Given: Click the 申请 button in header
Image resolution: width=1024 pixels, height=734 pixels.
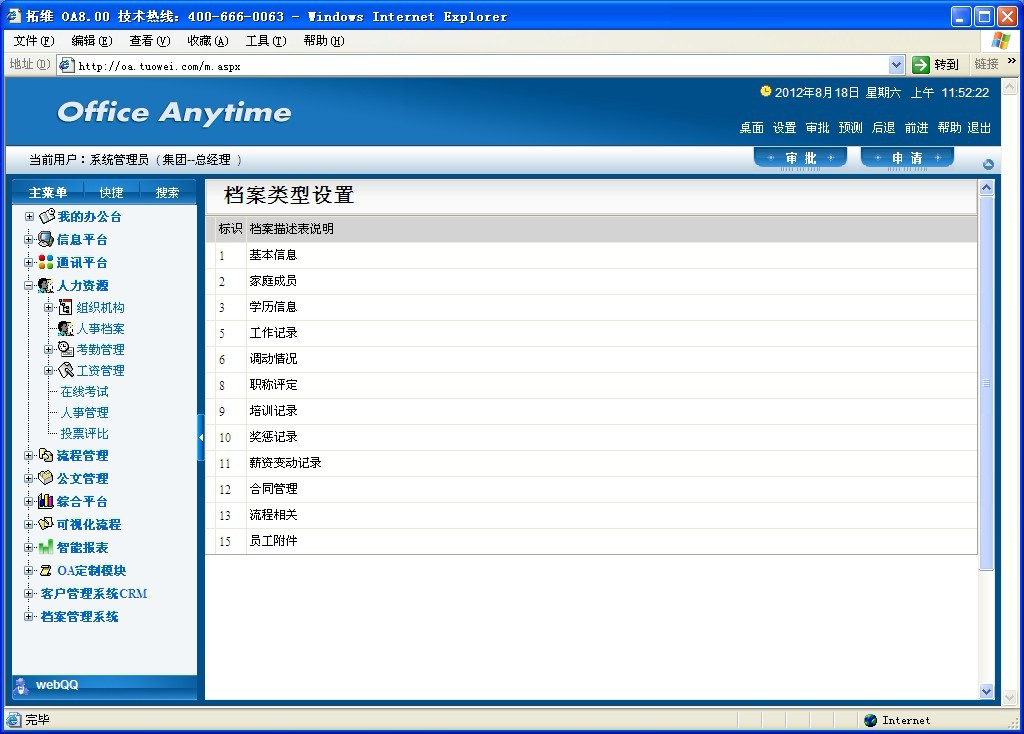Looking at the screenshot, I should coord(907,158).
